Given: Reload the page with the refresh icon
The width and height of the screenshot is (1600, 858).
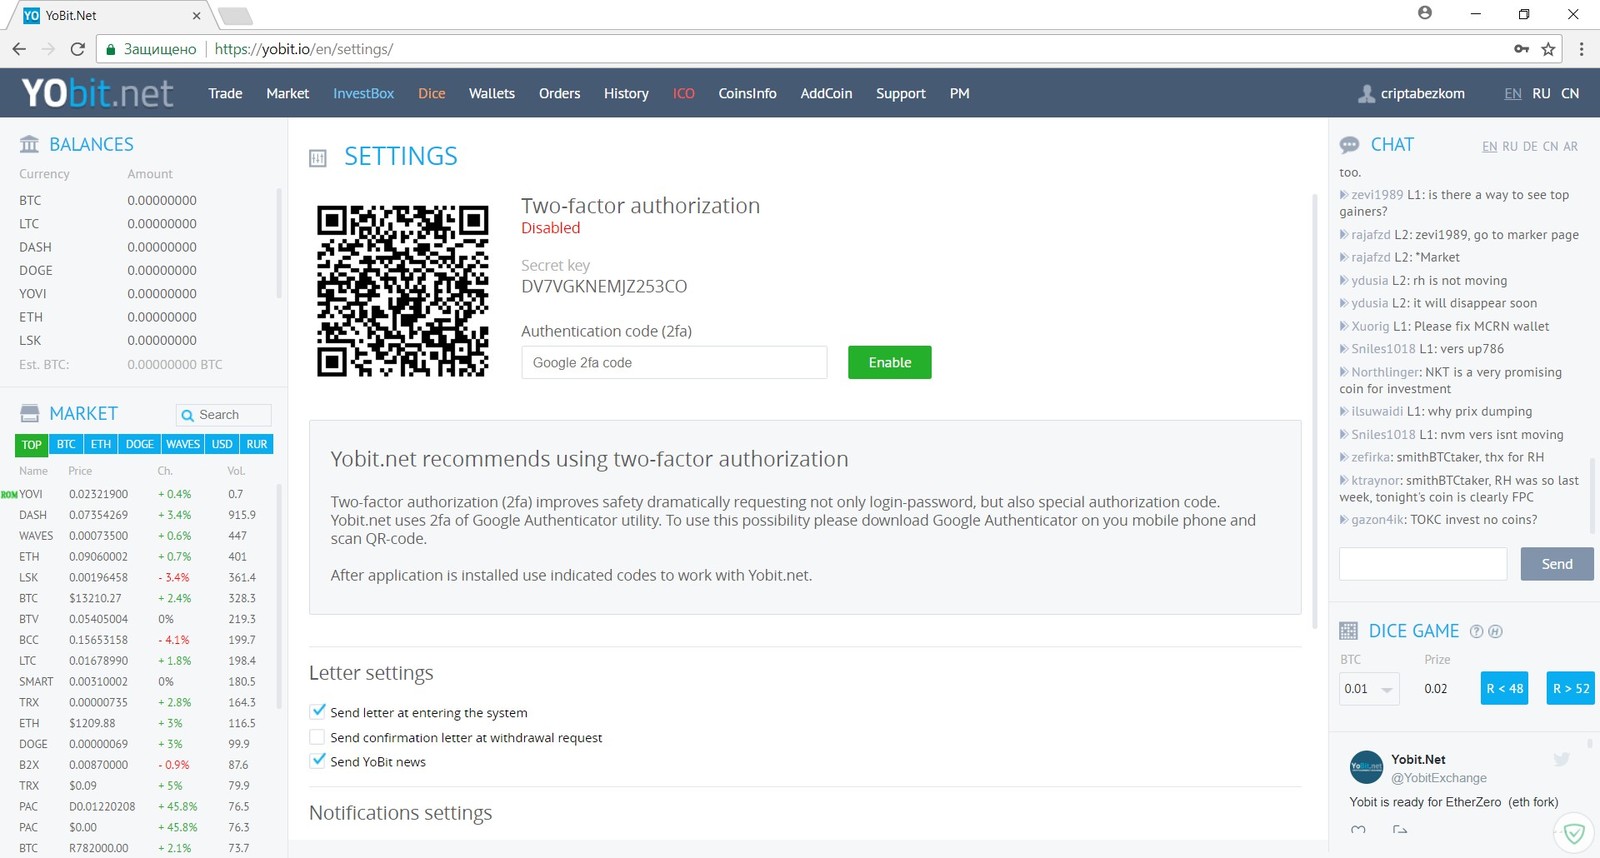Looking at the screenshot, I should pos(77,49).
